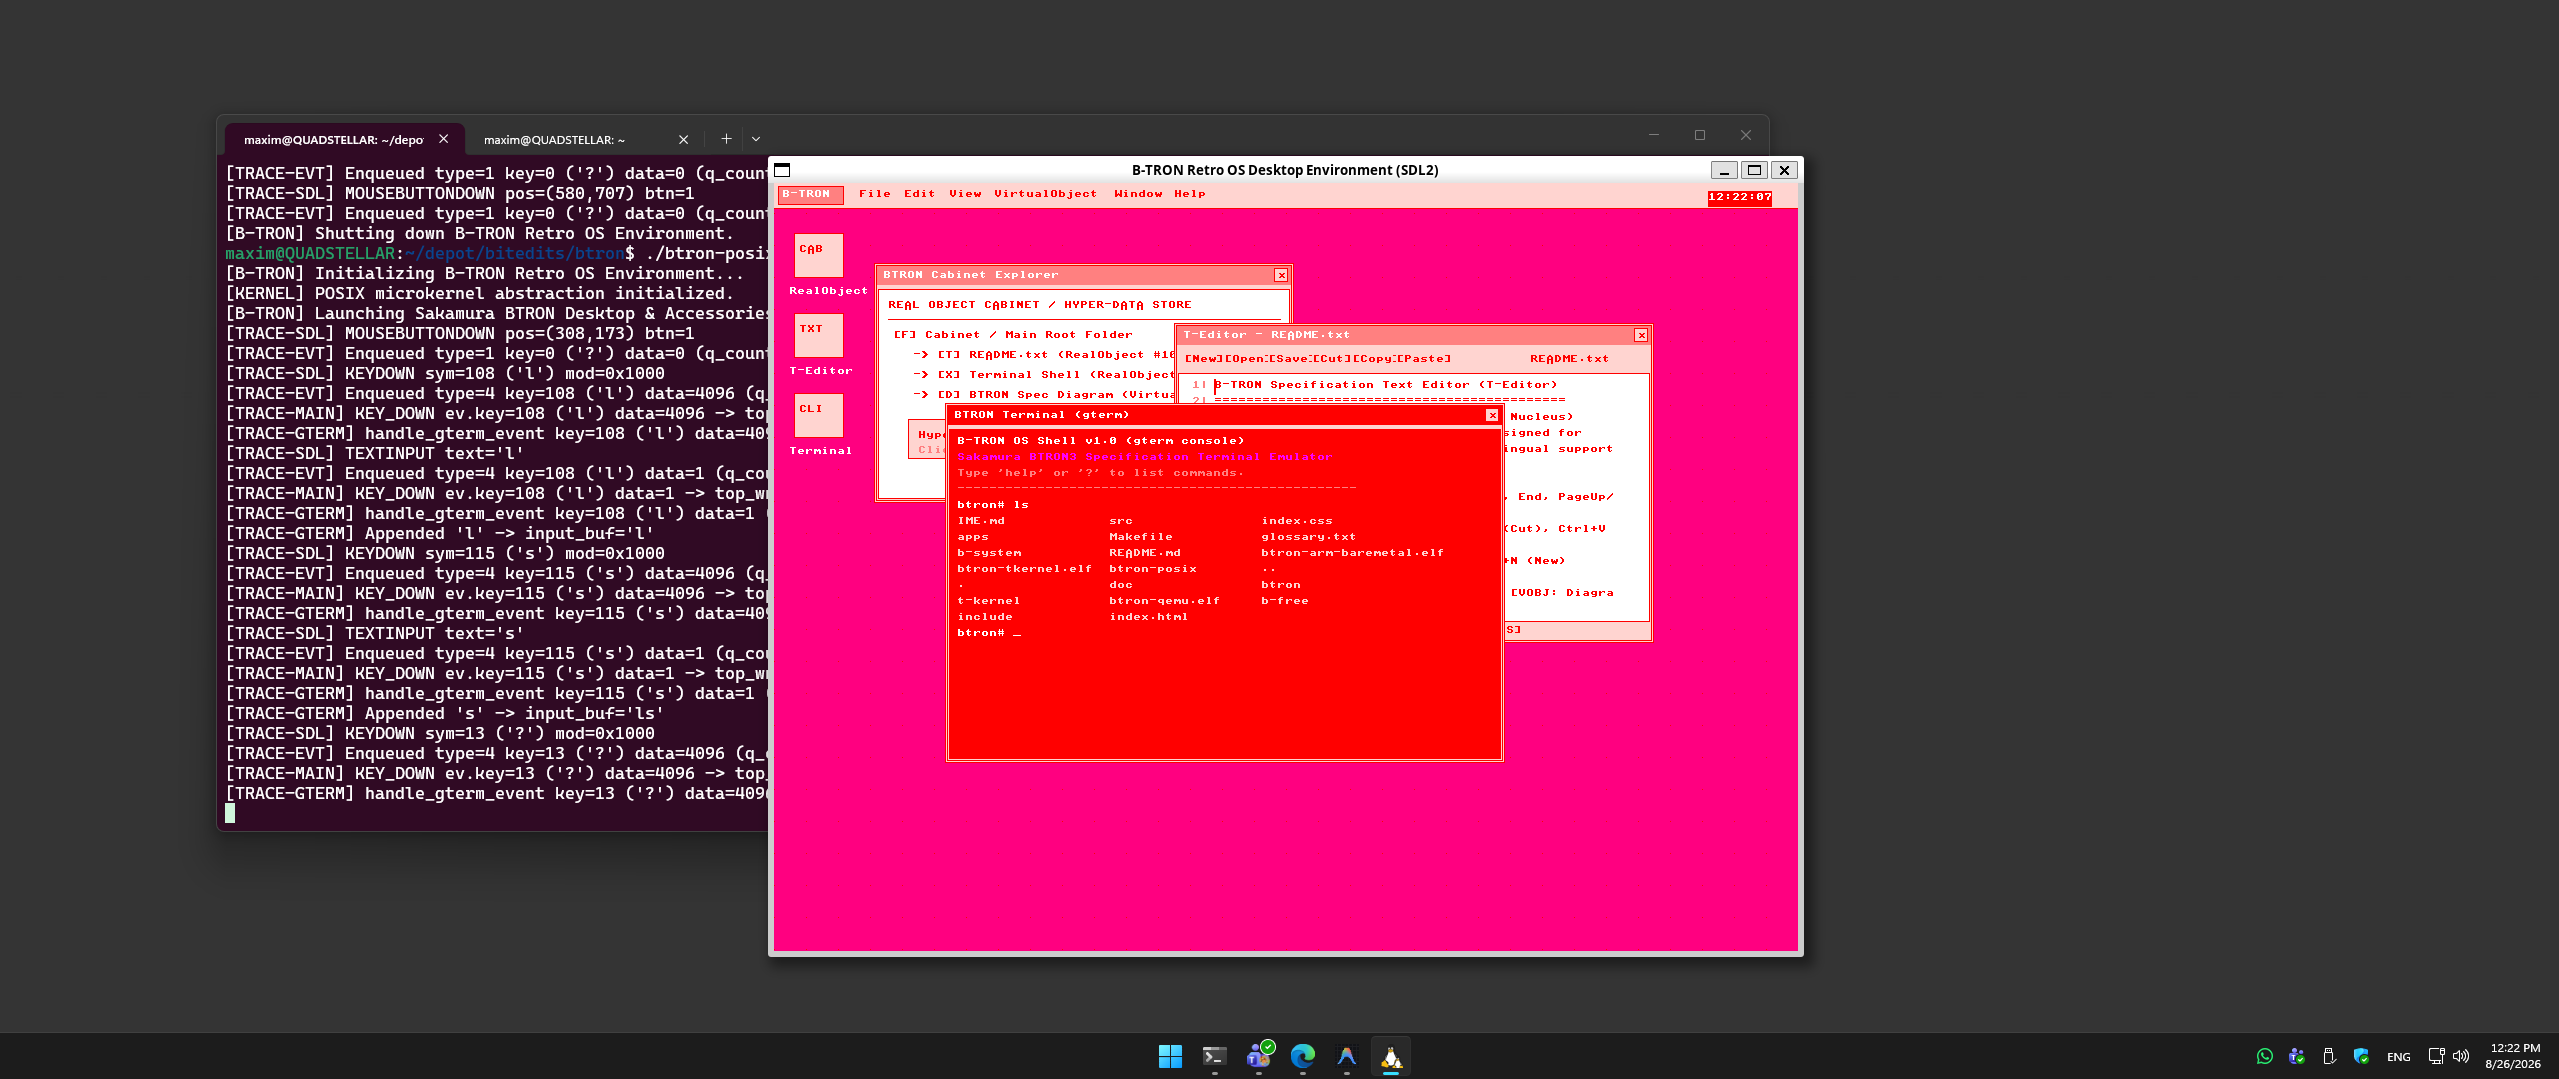
Task: Open Microsoft Edge from the taskbar
Action: point(1303,1056)
